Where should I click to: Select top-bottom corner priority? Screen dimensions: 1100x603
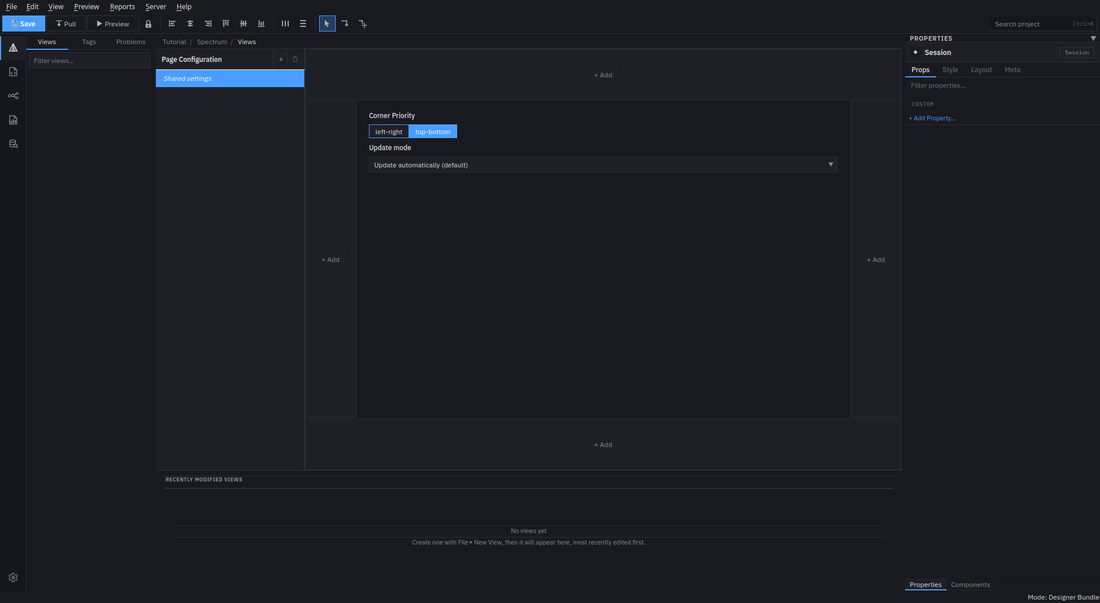point(433,132)
